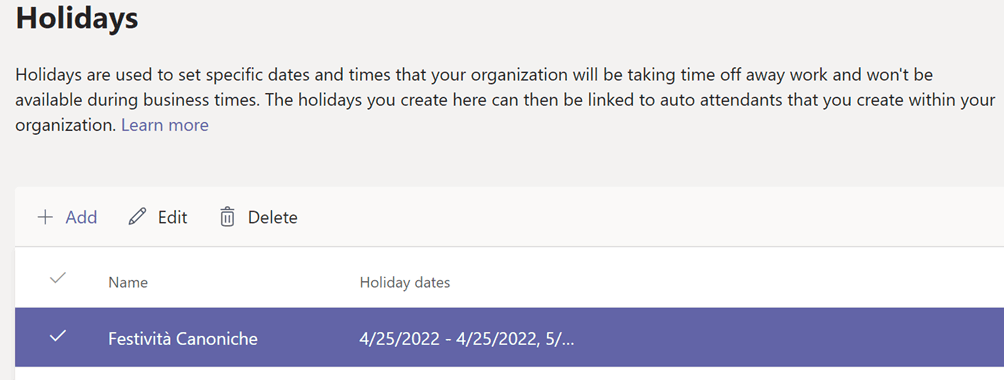Click the empty row below Festività Canoniche
This screenshot has width=1004, height=380.
tap(509, 374)
